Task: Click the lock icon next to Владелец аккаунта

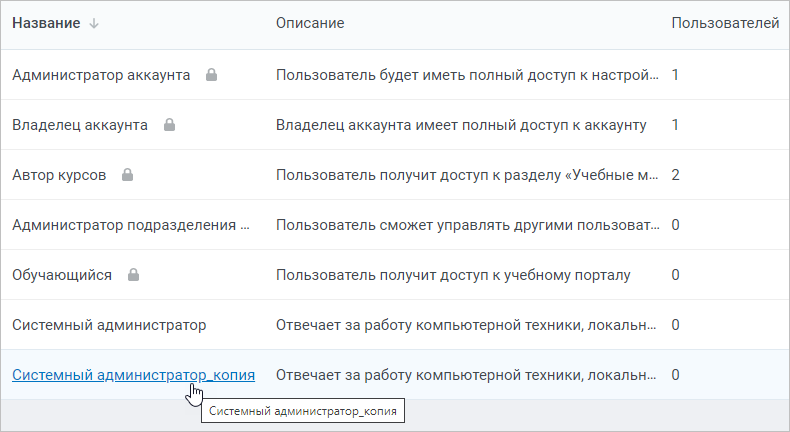Action: click(x=169, y=125)
